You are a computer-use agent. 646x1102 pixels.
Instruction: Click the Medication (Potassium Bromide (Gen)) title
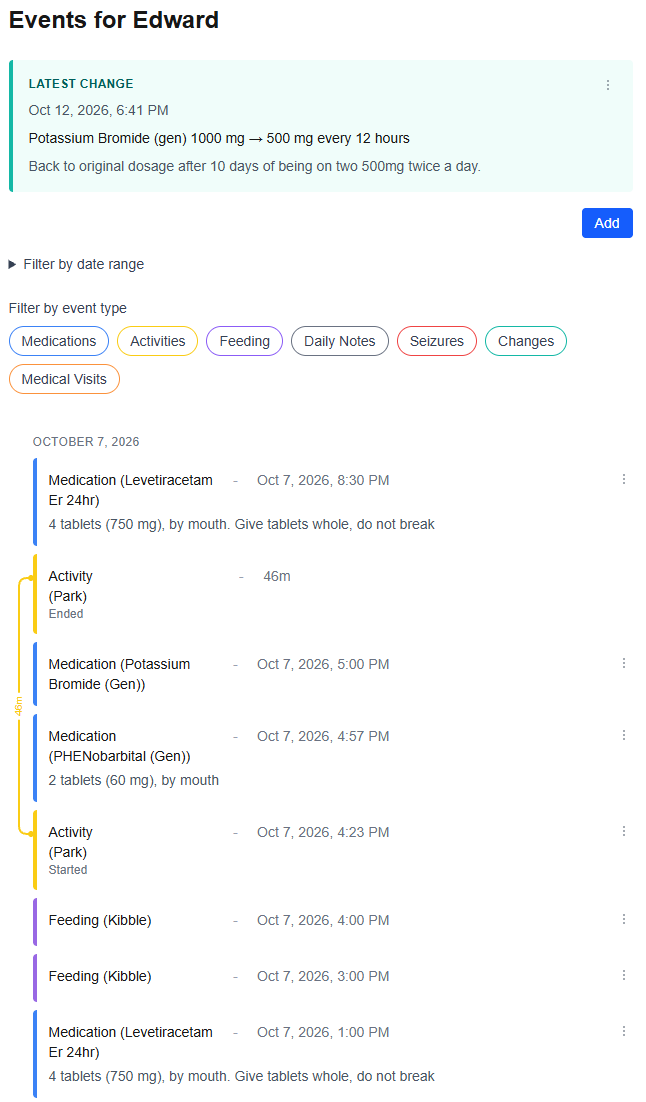tap(119, 674)
